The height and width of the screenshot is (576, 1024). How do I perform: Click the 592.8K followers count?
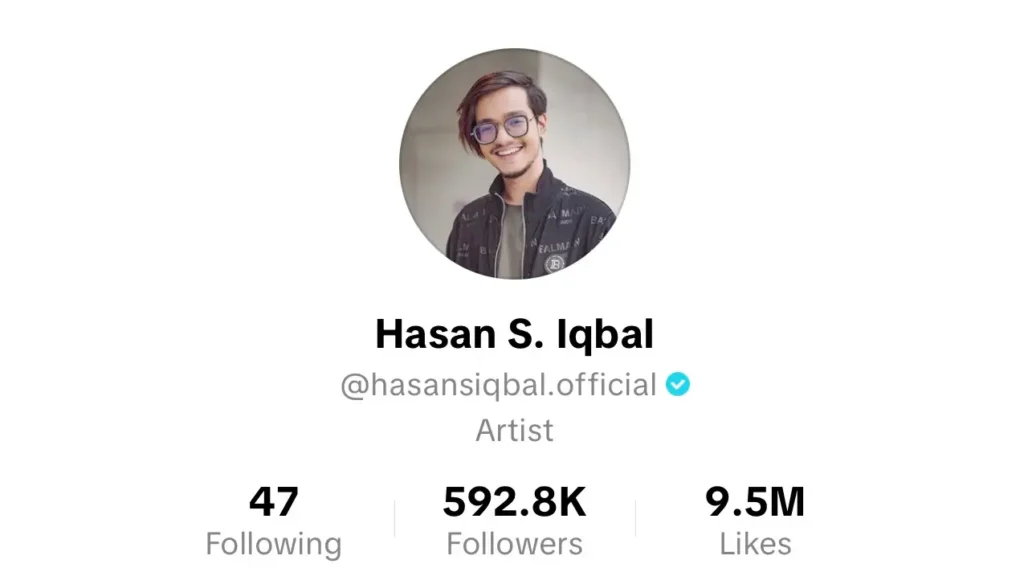515,502
